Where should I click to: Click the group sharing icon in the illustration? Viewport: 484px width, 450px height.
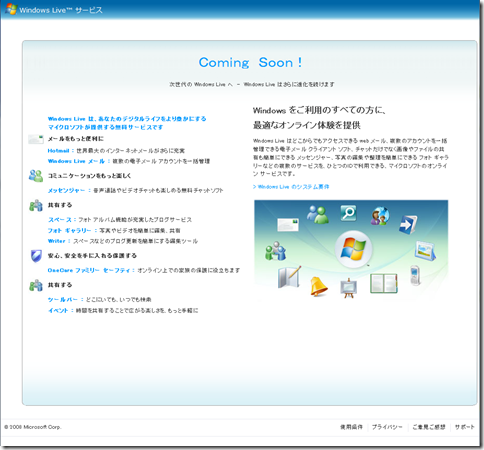pos(276,251)
